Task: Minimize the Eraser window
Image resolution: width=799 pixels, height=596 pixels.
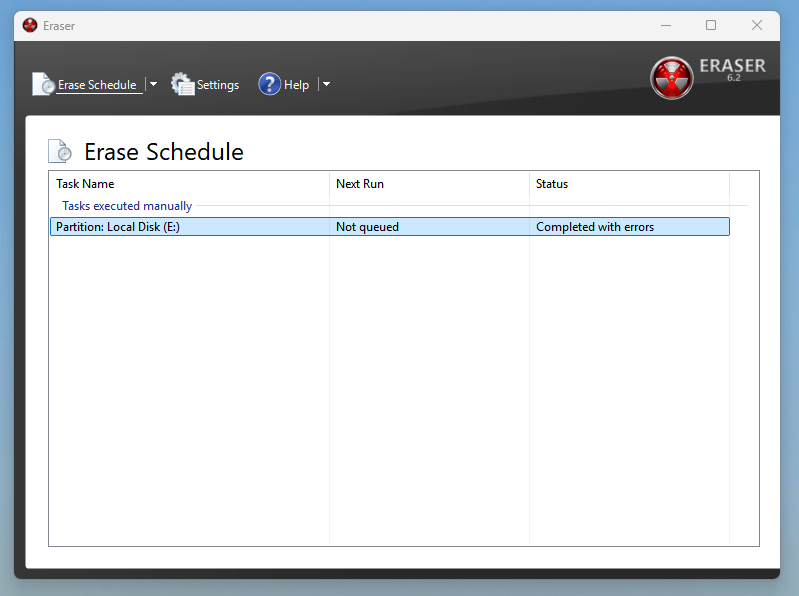Action: pos(665,26)
